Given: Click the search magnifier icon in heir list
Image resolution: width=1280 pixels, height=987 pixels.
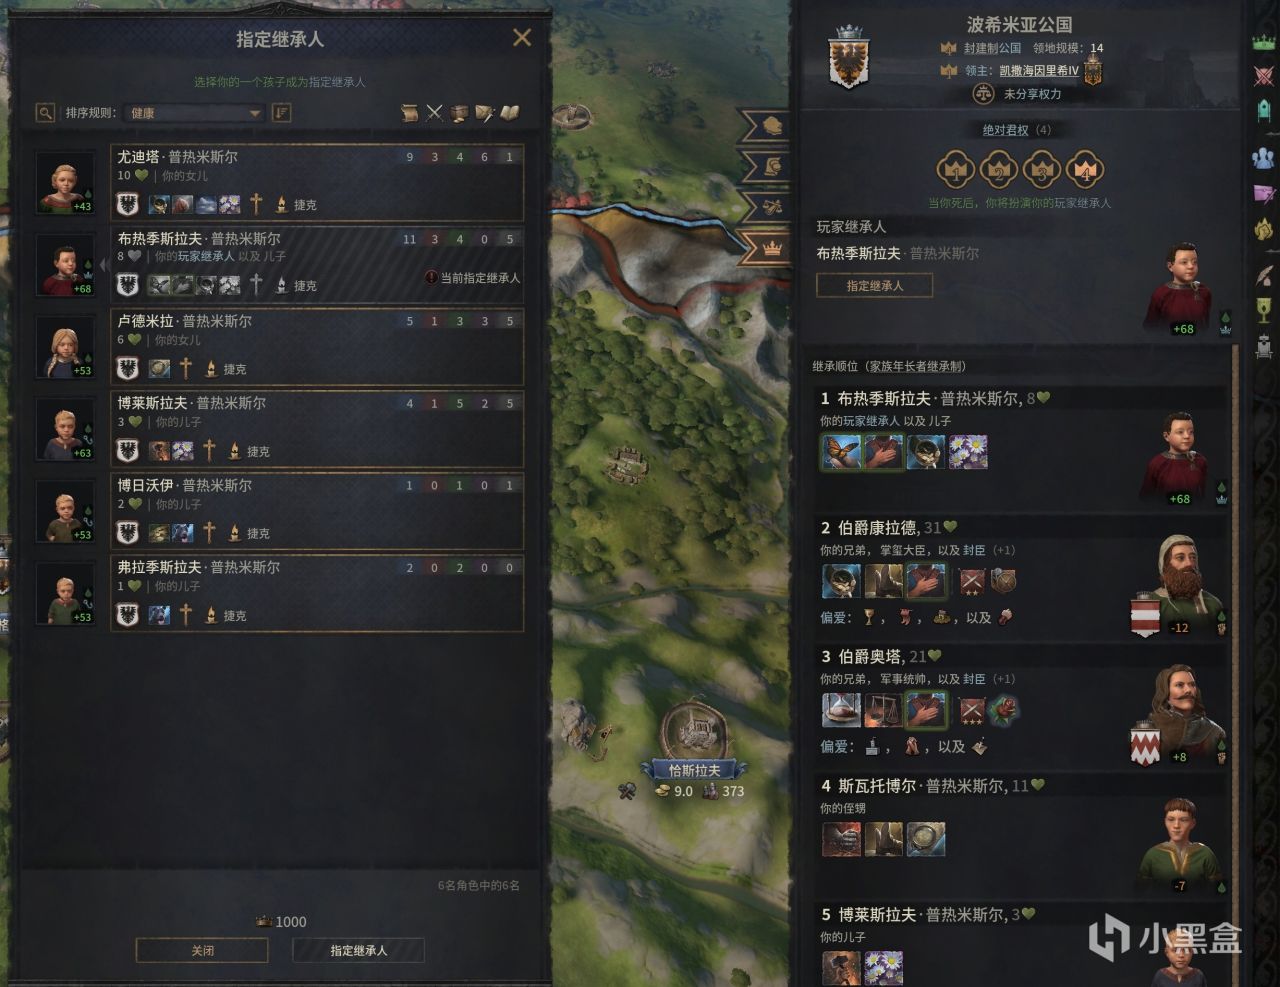Looking at the screenshot, I should pyautogui.click(x=45, y=113).
